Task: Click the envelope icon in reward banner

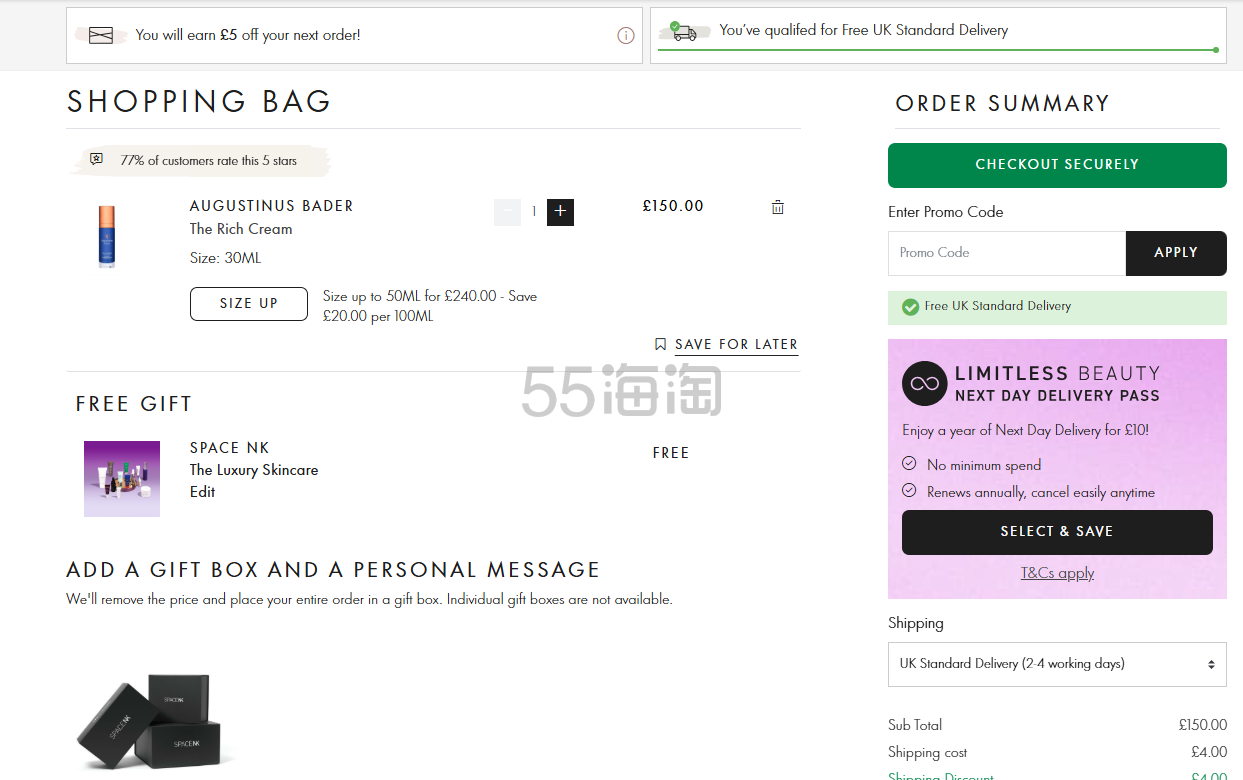Action: (x=101, y=36)
